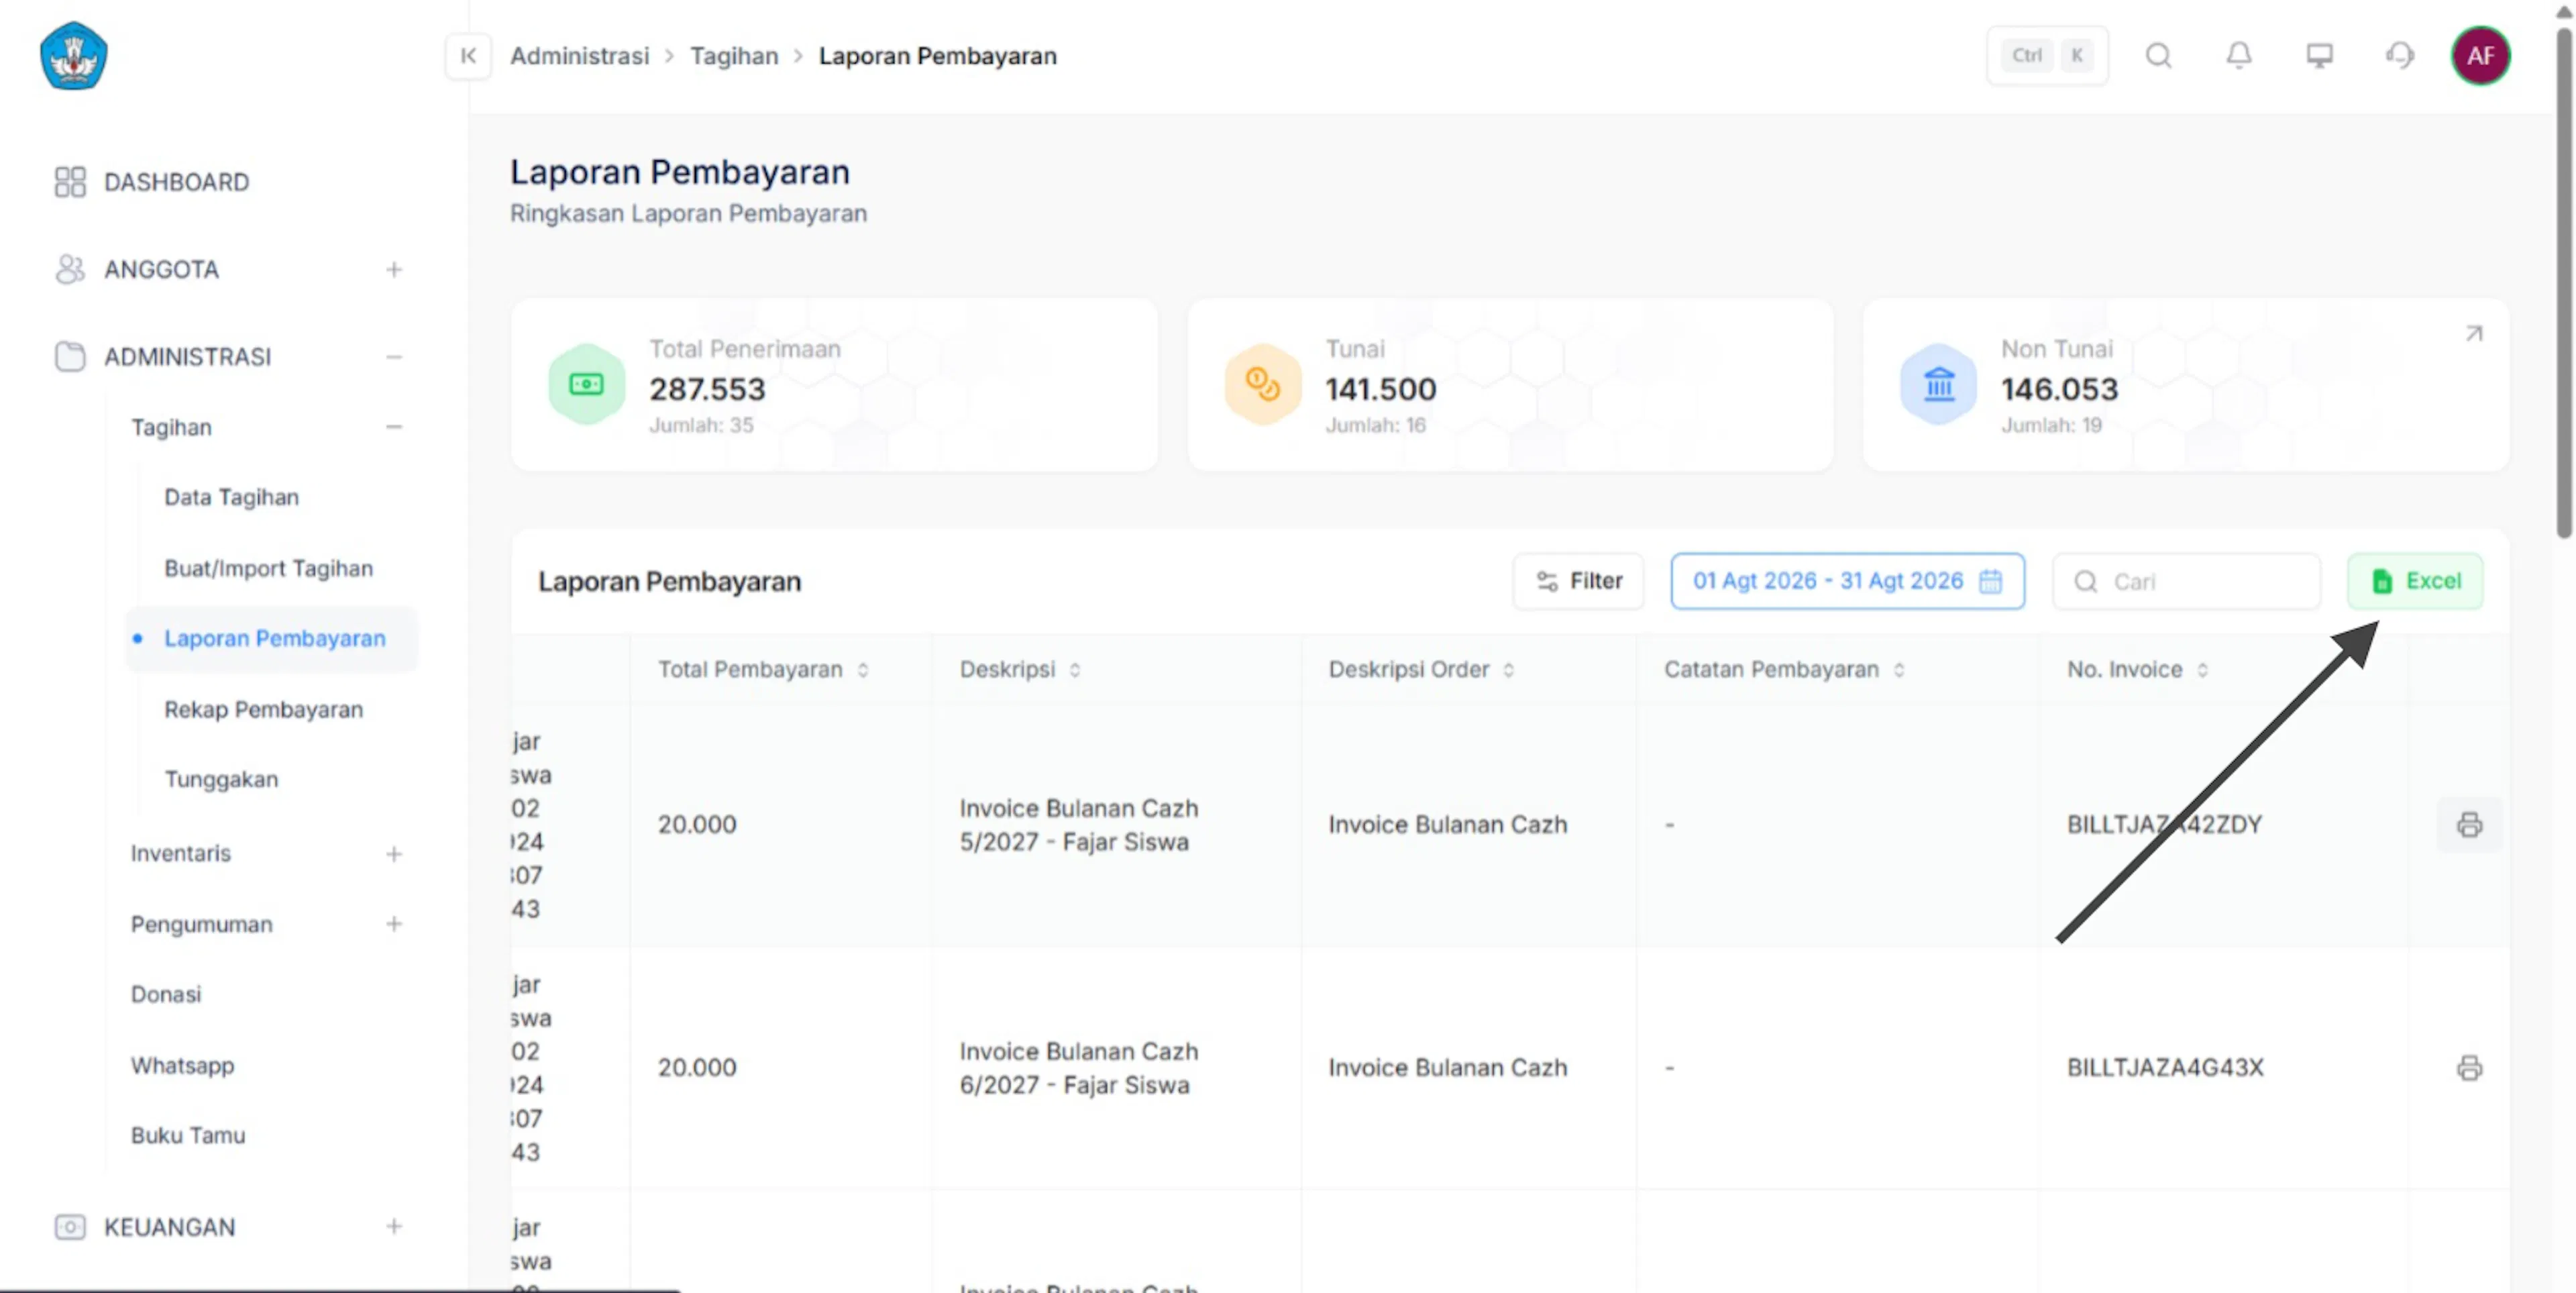Screen dimensions: 2576x1293
Task: Expand the Inventaris submenu
Action: click(x=394, y=854)
